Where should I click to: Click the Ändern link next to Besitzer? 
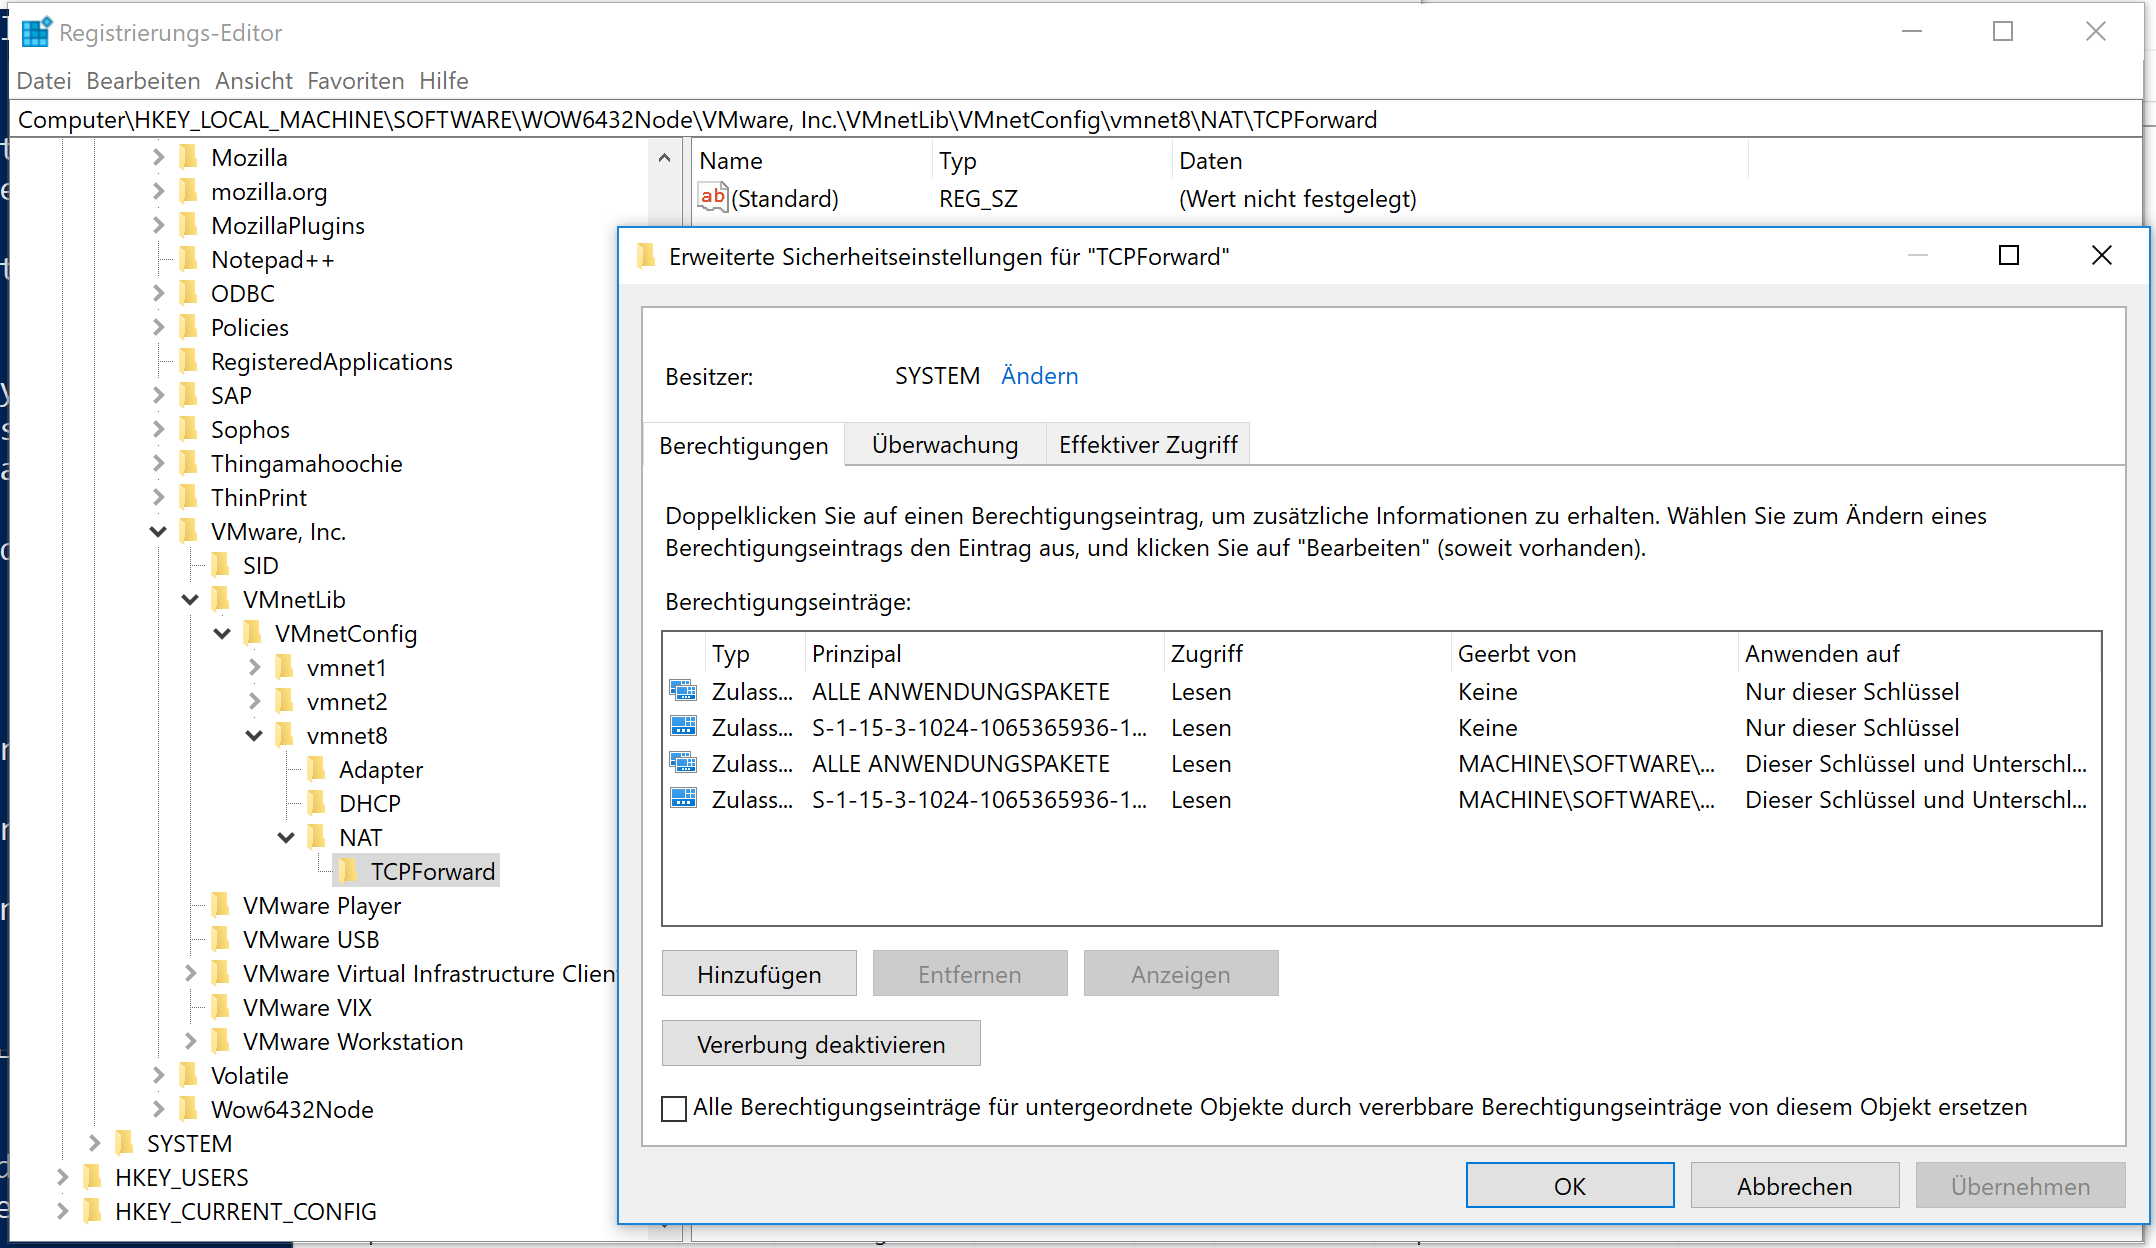(1039, 376)
